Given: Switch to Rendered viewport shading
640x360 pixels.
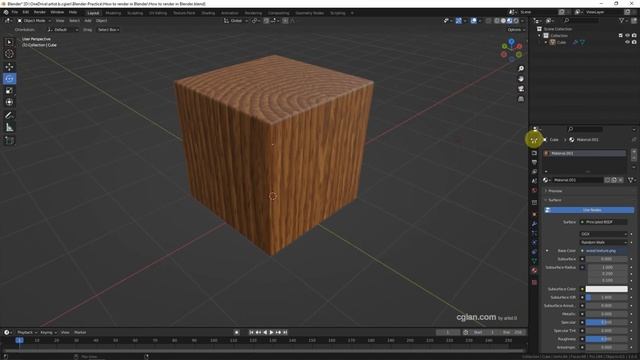Looking at the screenshot, I should [516, 20].
